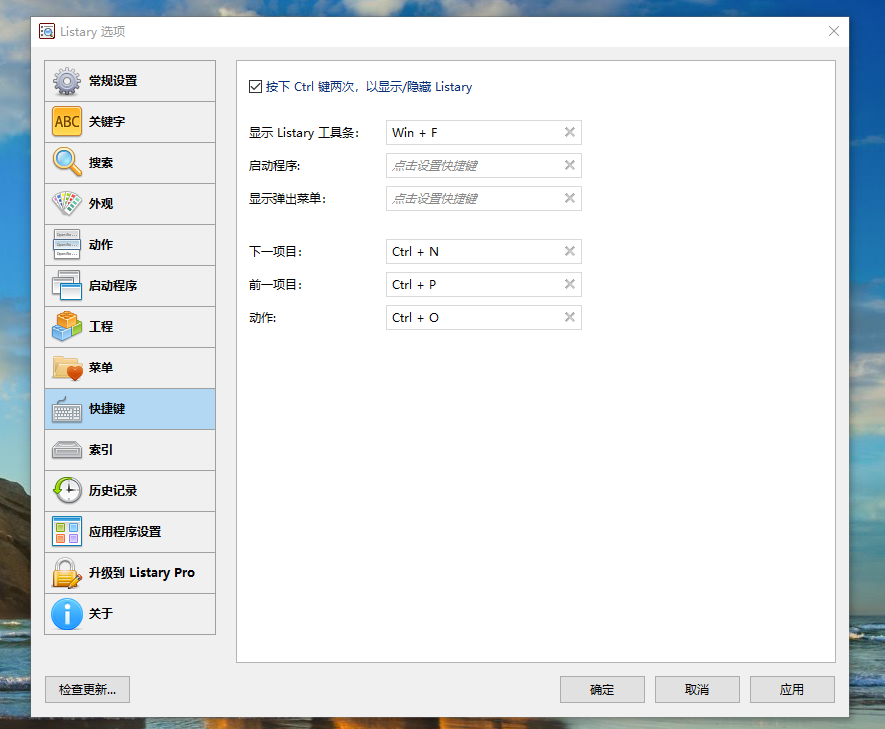Click the list icon for 动作
This screenshot has width=885, height=729.
(x=67, y=245)
